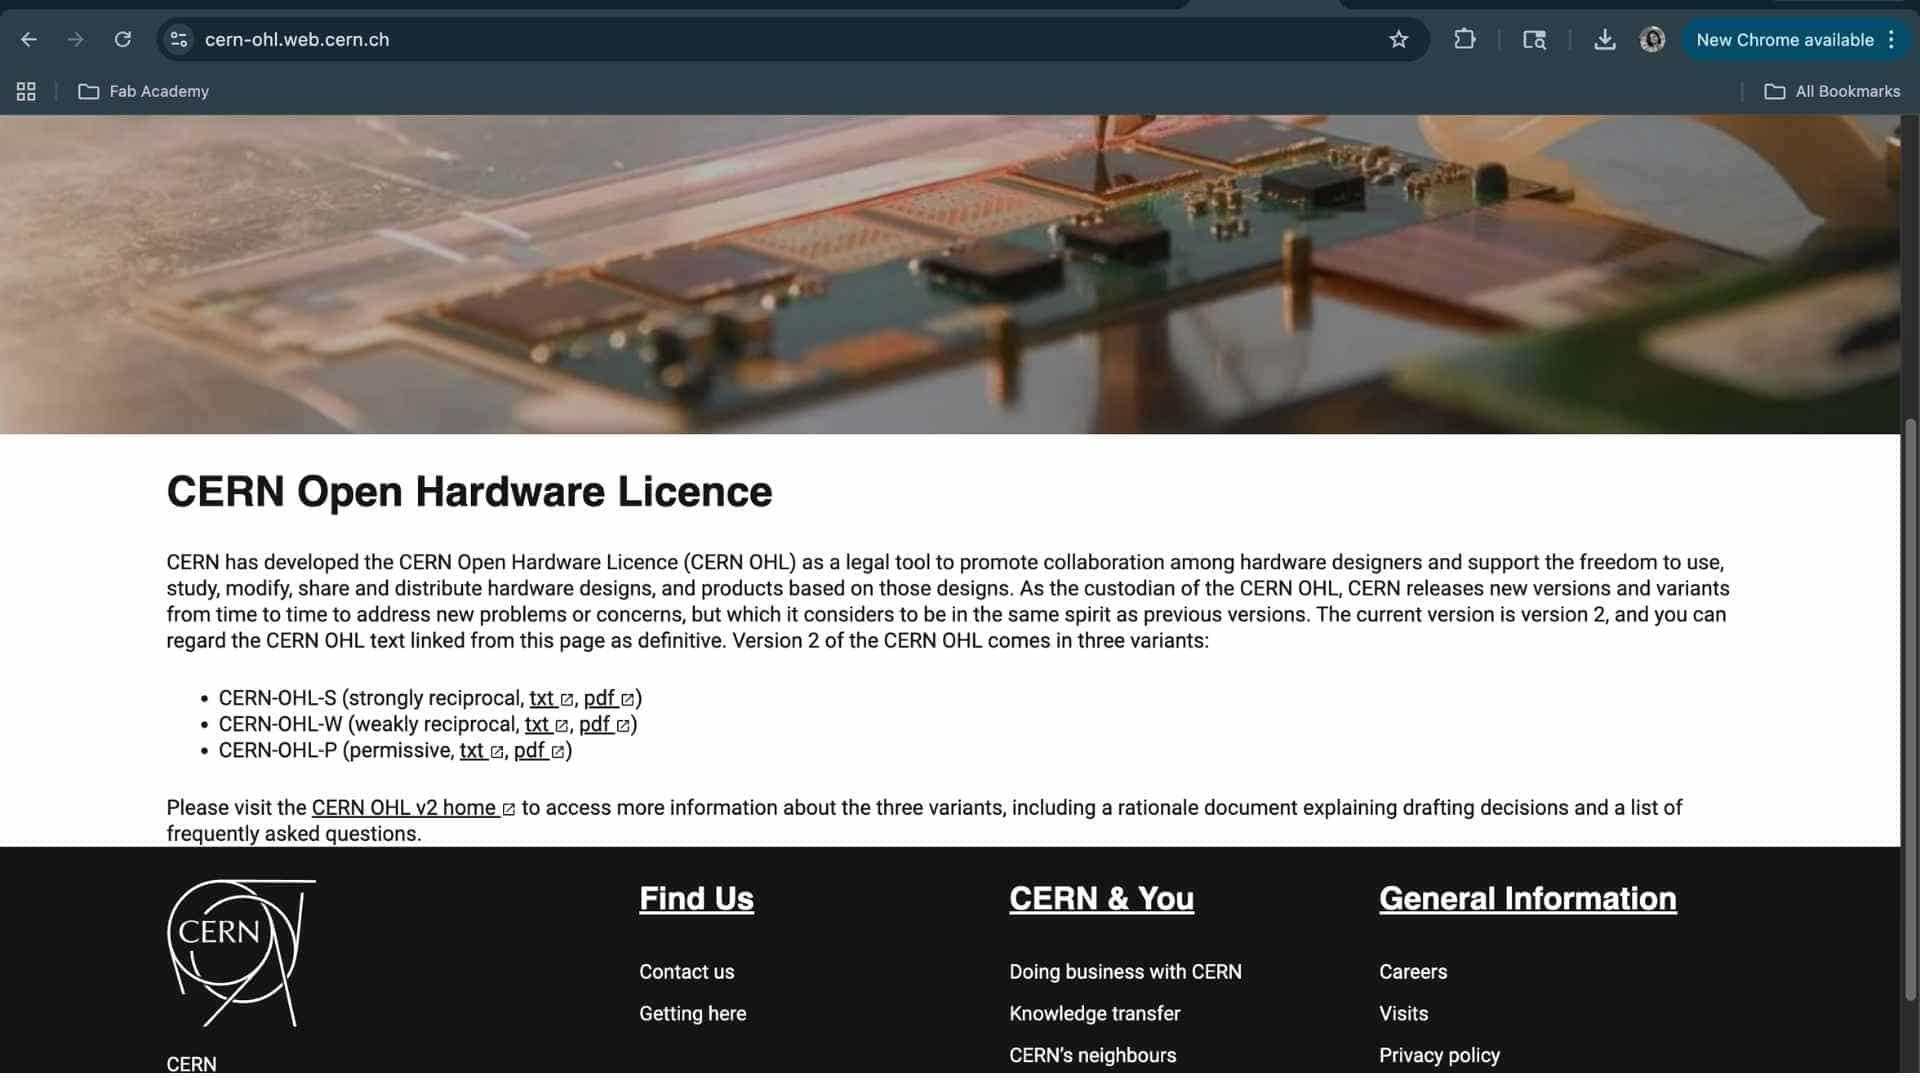Image resolution: width=1920 pixels, height=1080 pixels.
Task: Open CERN-OHL-P txt link
Action: coord(481,751)
